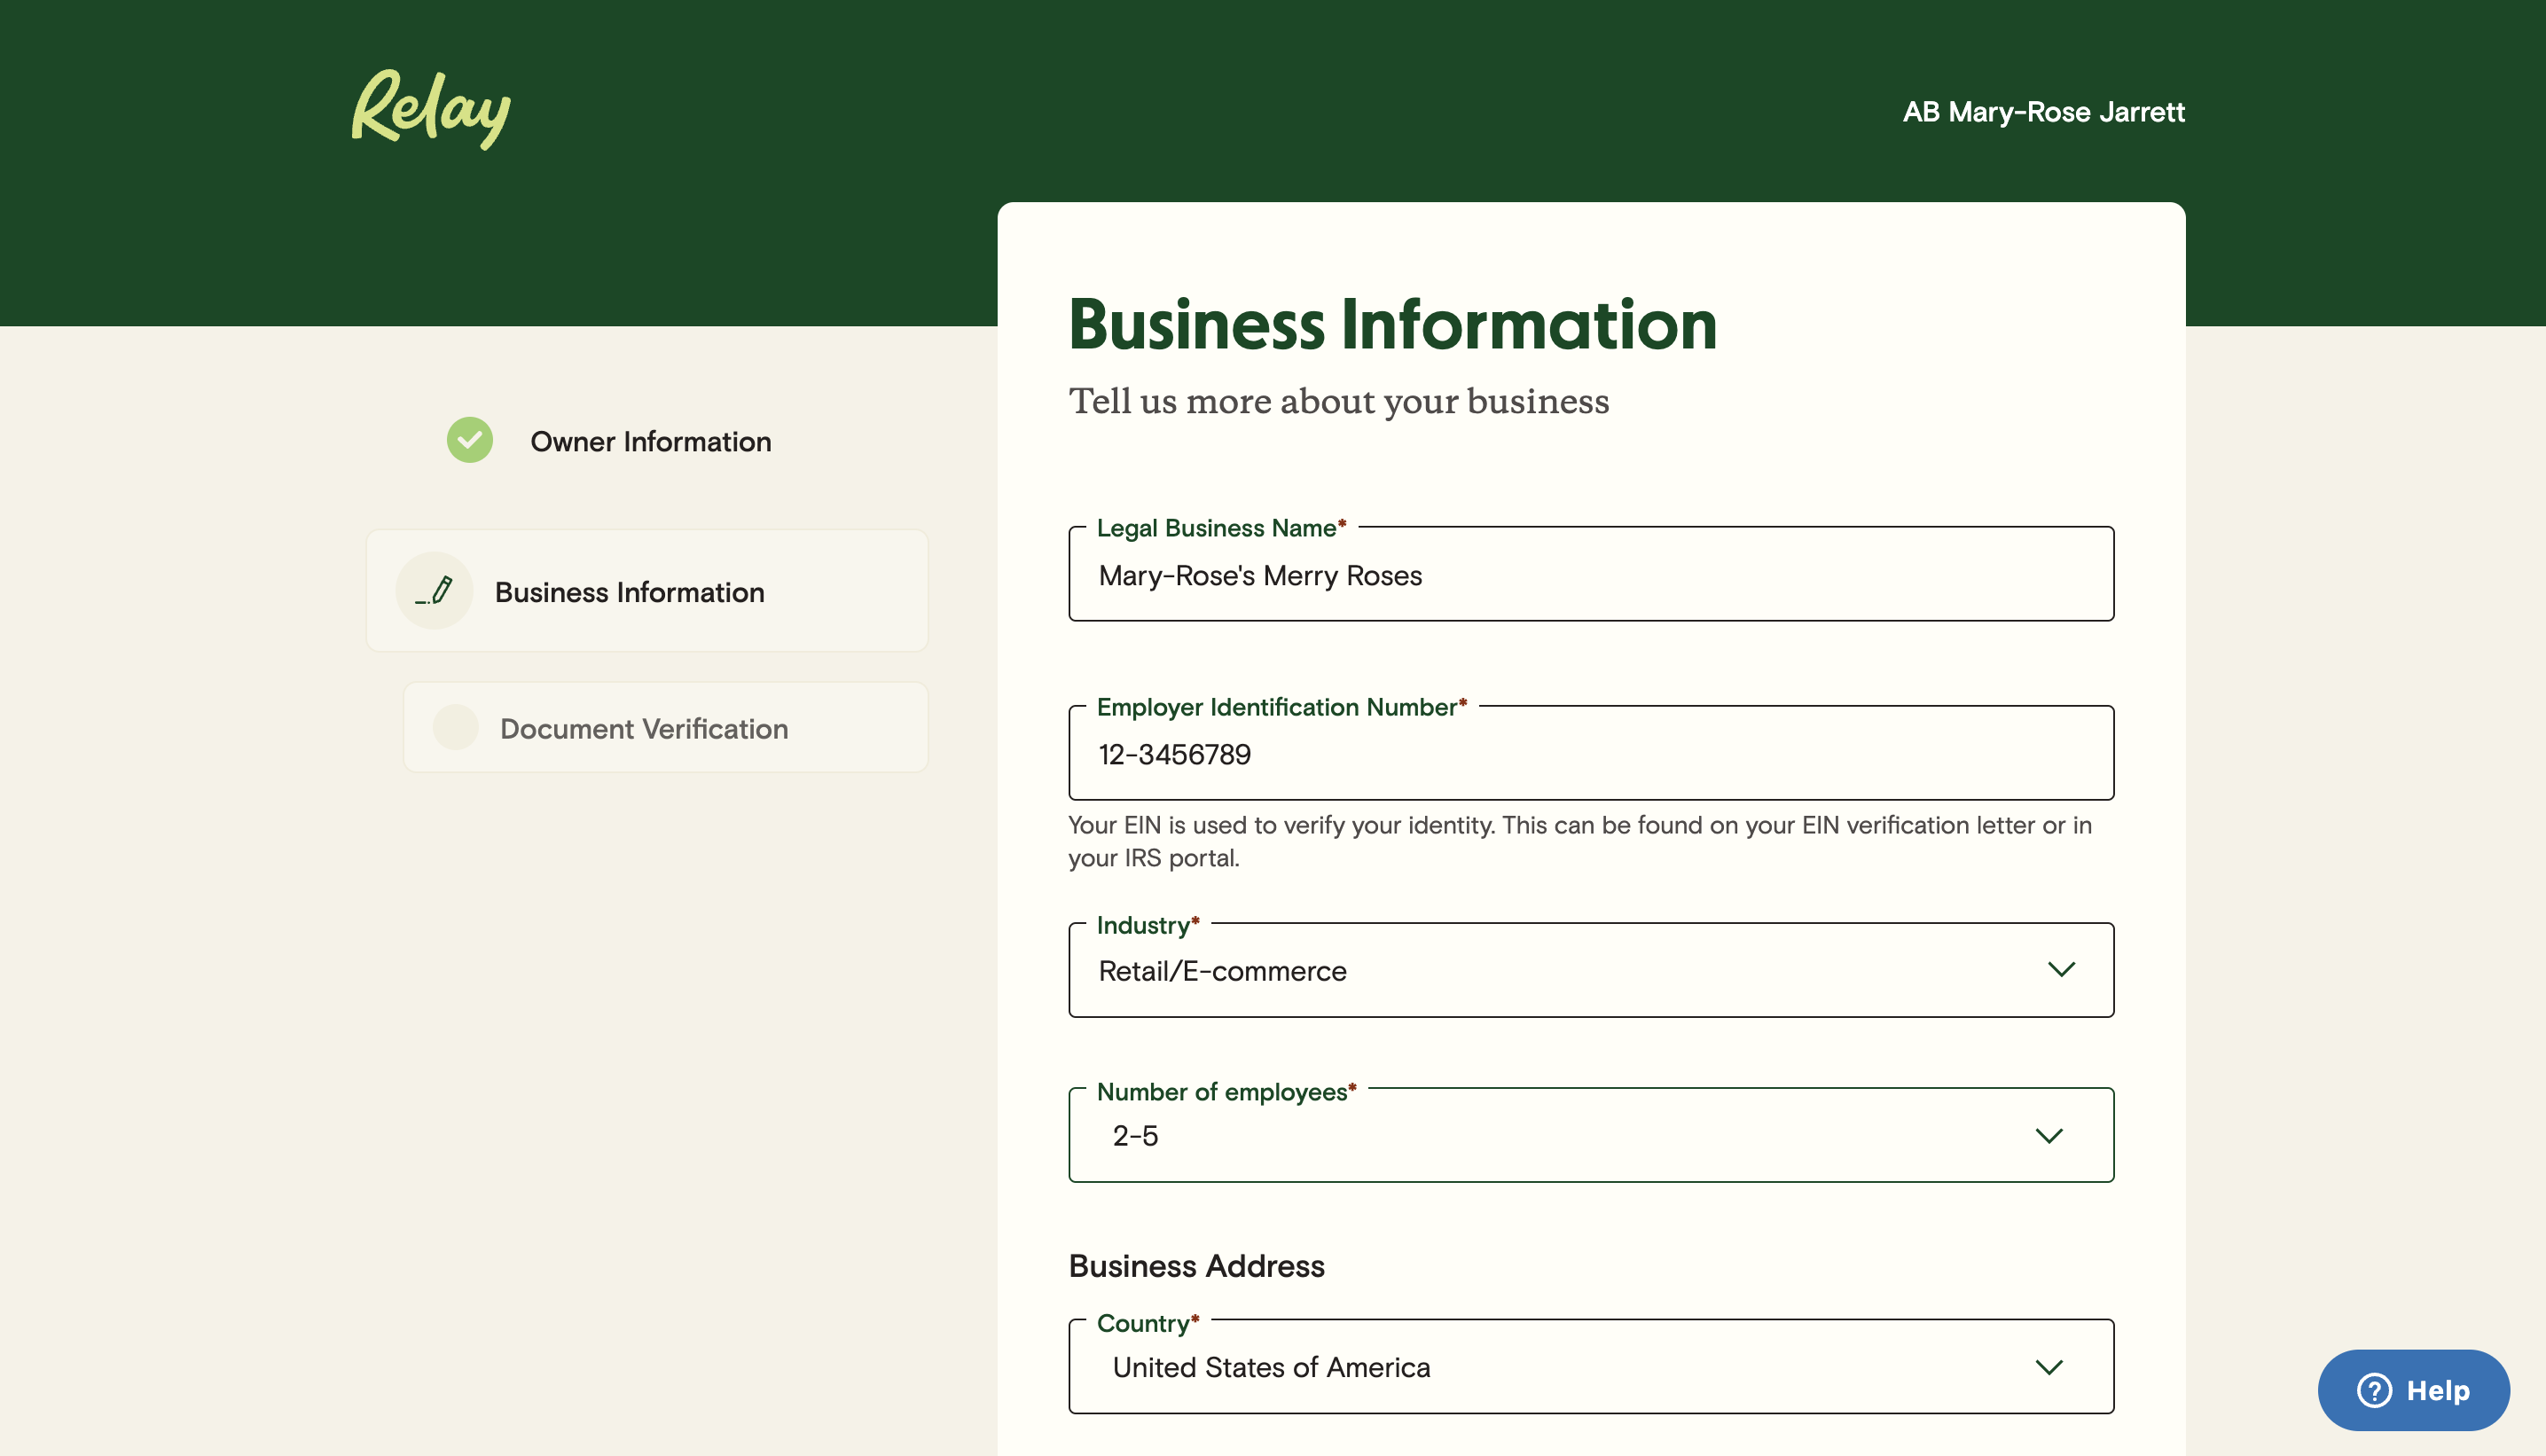
Task: Click the AB avatar initials in header
Action: [1920, 112]
